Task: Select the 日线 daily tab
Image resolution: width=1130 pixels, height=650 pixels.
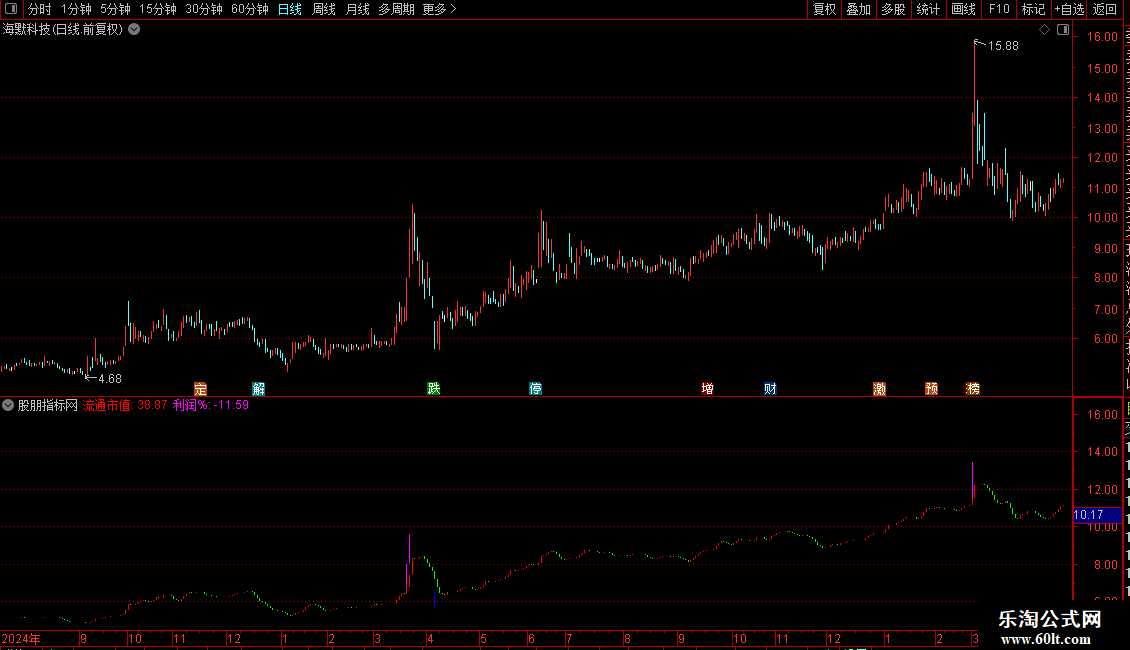Action: pyautogui.click(x=290, y=9)
